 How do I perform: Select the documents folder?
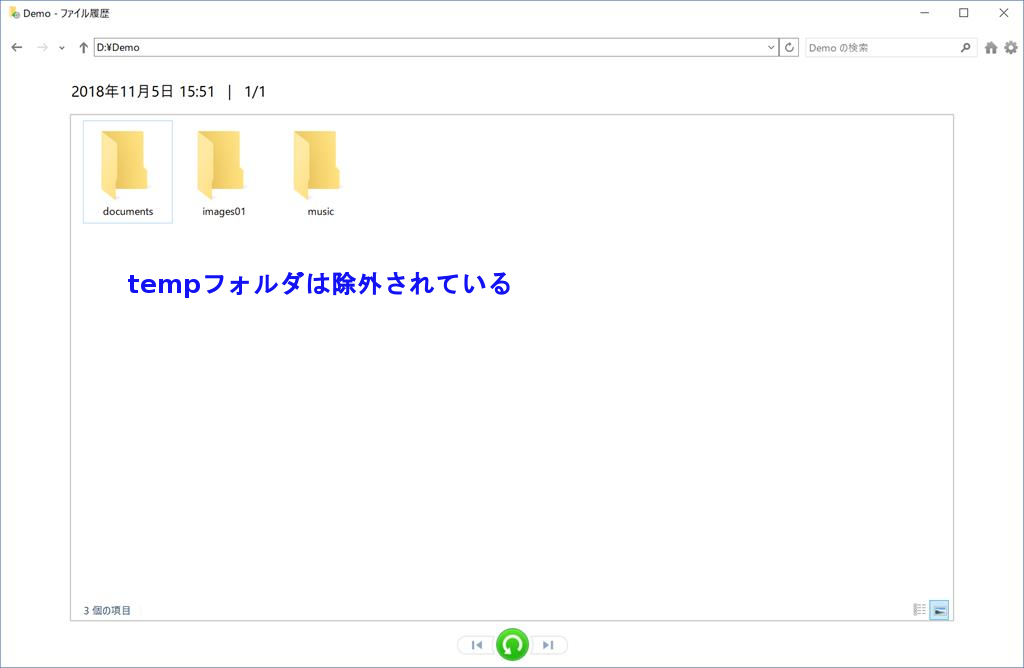pos(128,171)
